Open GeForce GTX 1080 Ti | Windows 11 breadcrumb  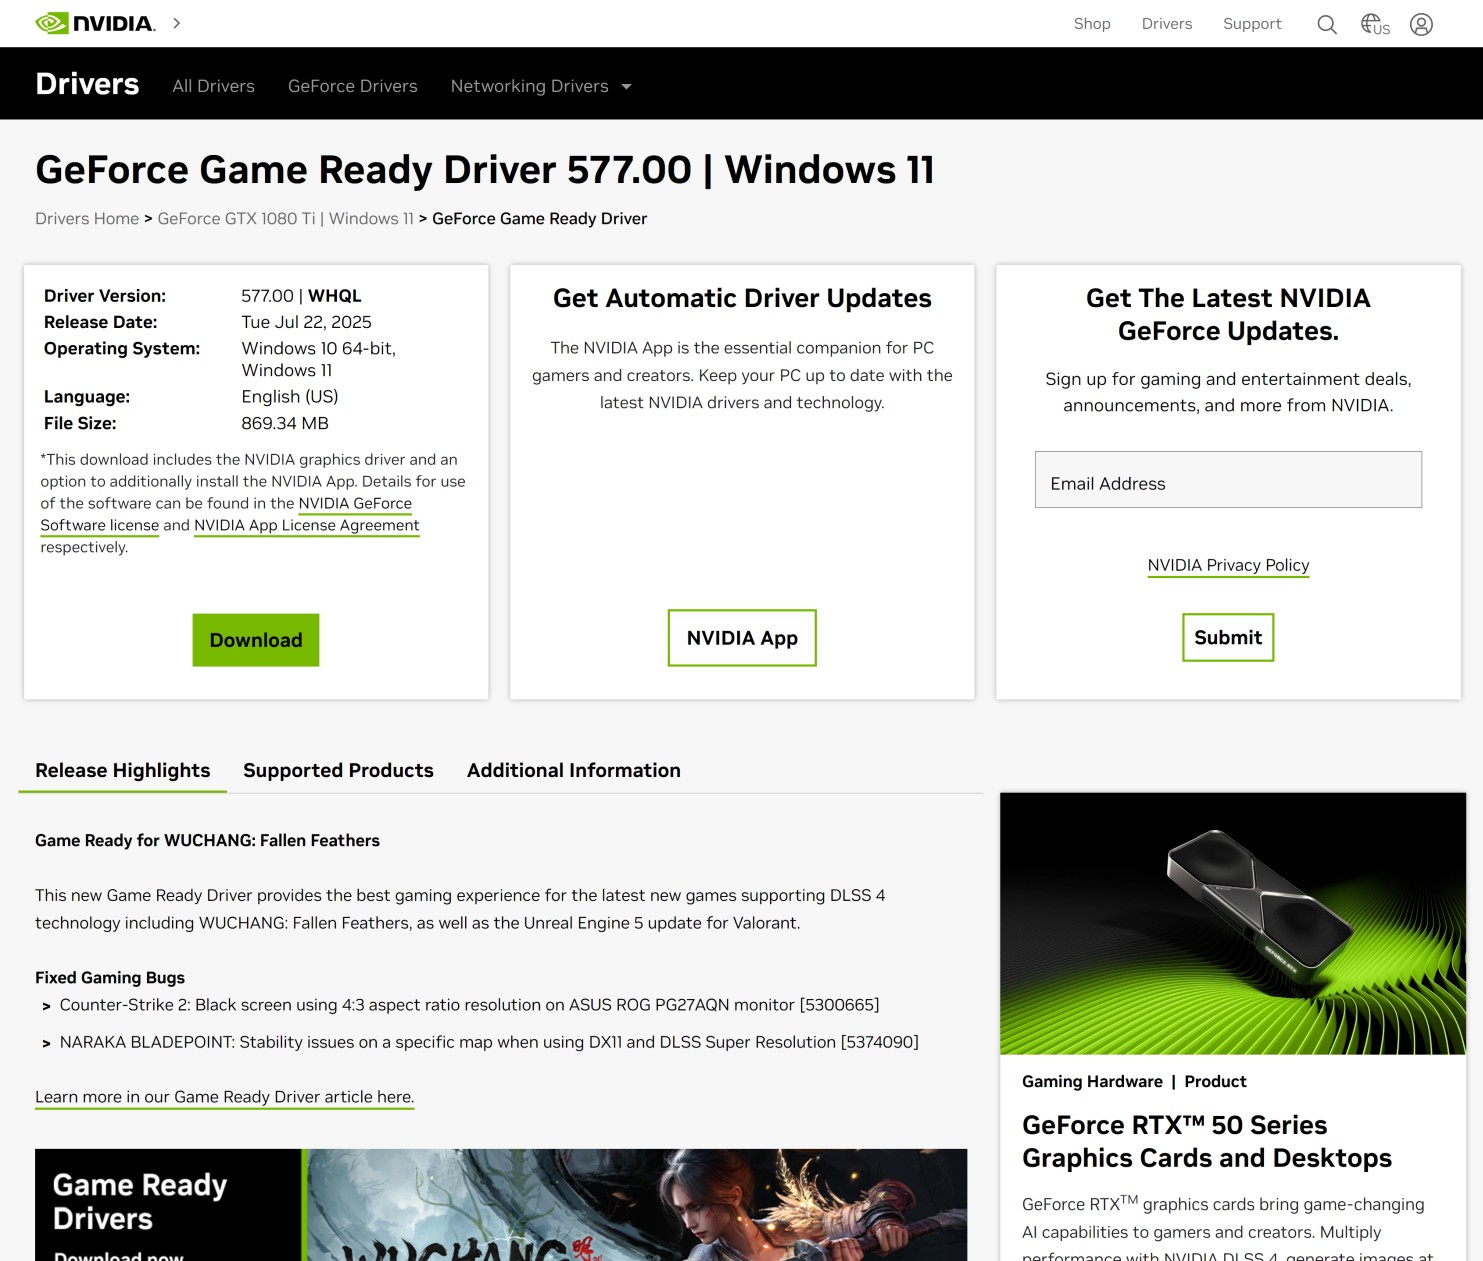285,219
